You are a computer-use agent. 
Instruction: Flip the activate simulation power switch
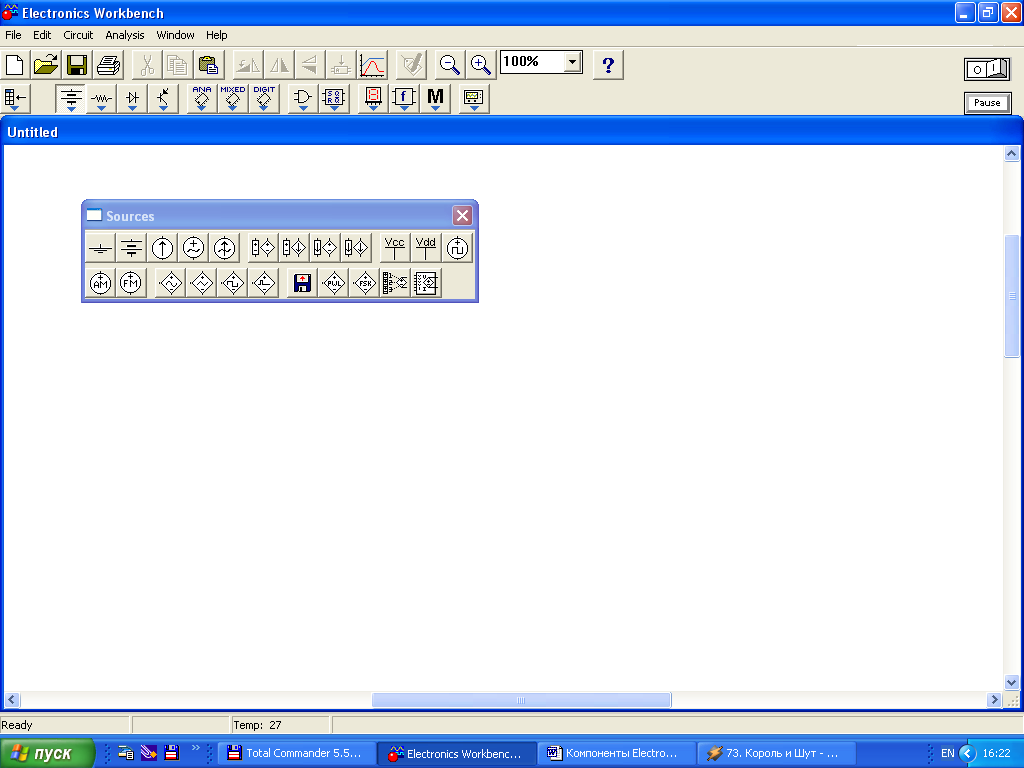point(987,69)
